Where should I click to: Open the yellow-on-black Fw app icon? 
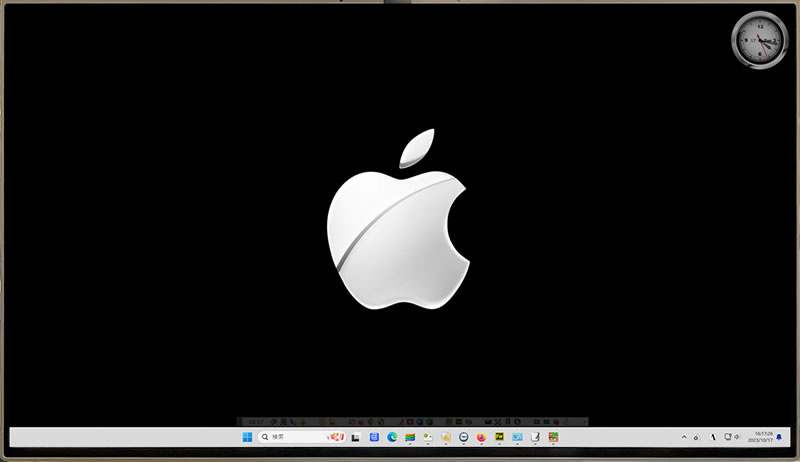[x=499, y=437]
